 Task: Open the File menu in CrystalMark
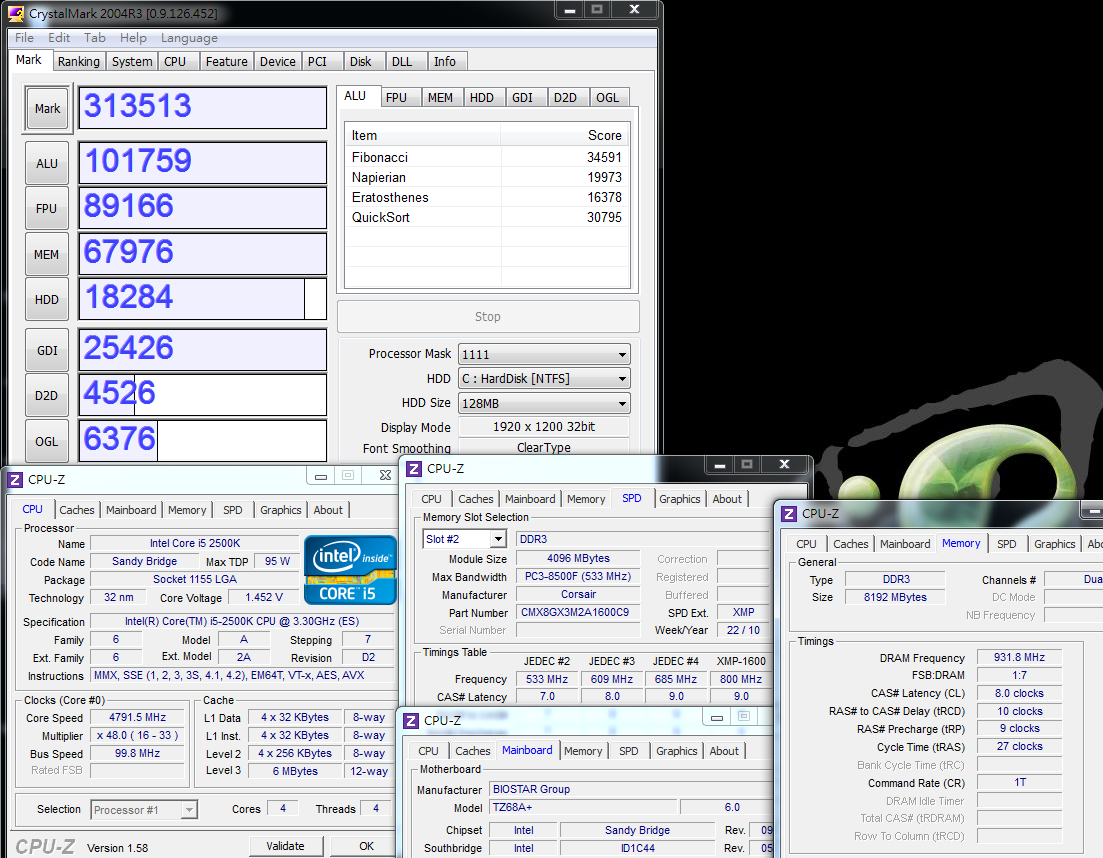(24, 38)
